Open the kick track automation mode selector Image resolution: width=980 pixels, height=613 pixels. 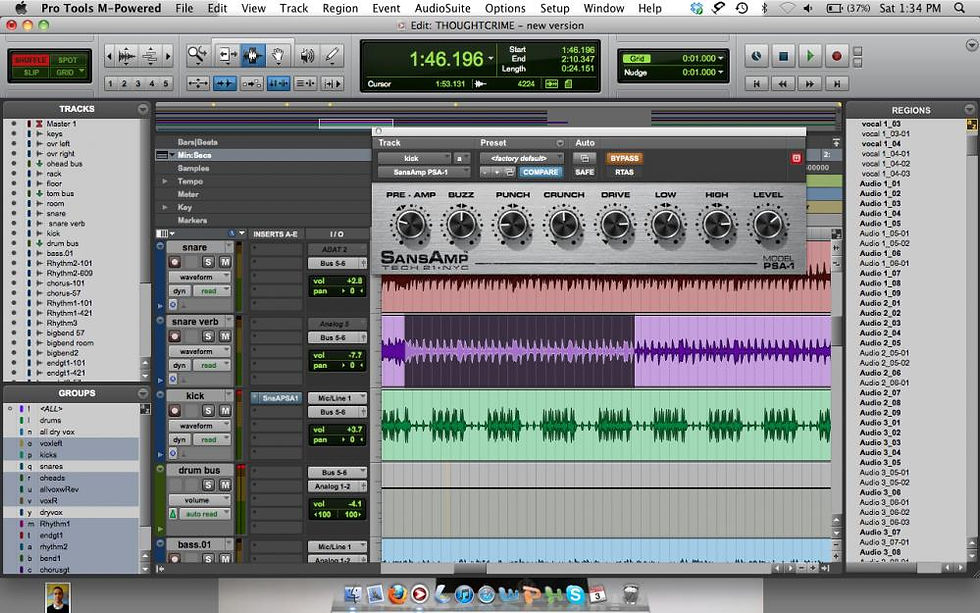pyautogui.click(x=211, y=439)
